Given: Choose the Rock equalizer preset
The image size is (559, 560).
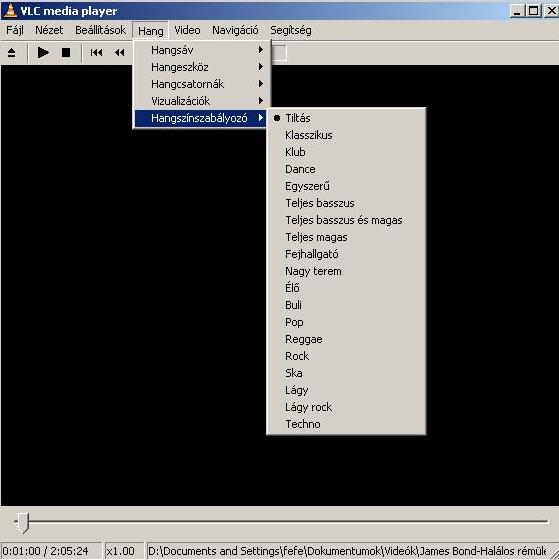Looking at the screenshot, I should click(x=346, y=356).
